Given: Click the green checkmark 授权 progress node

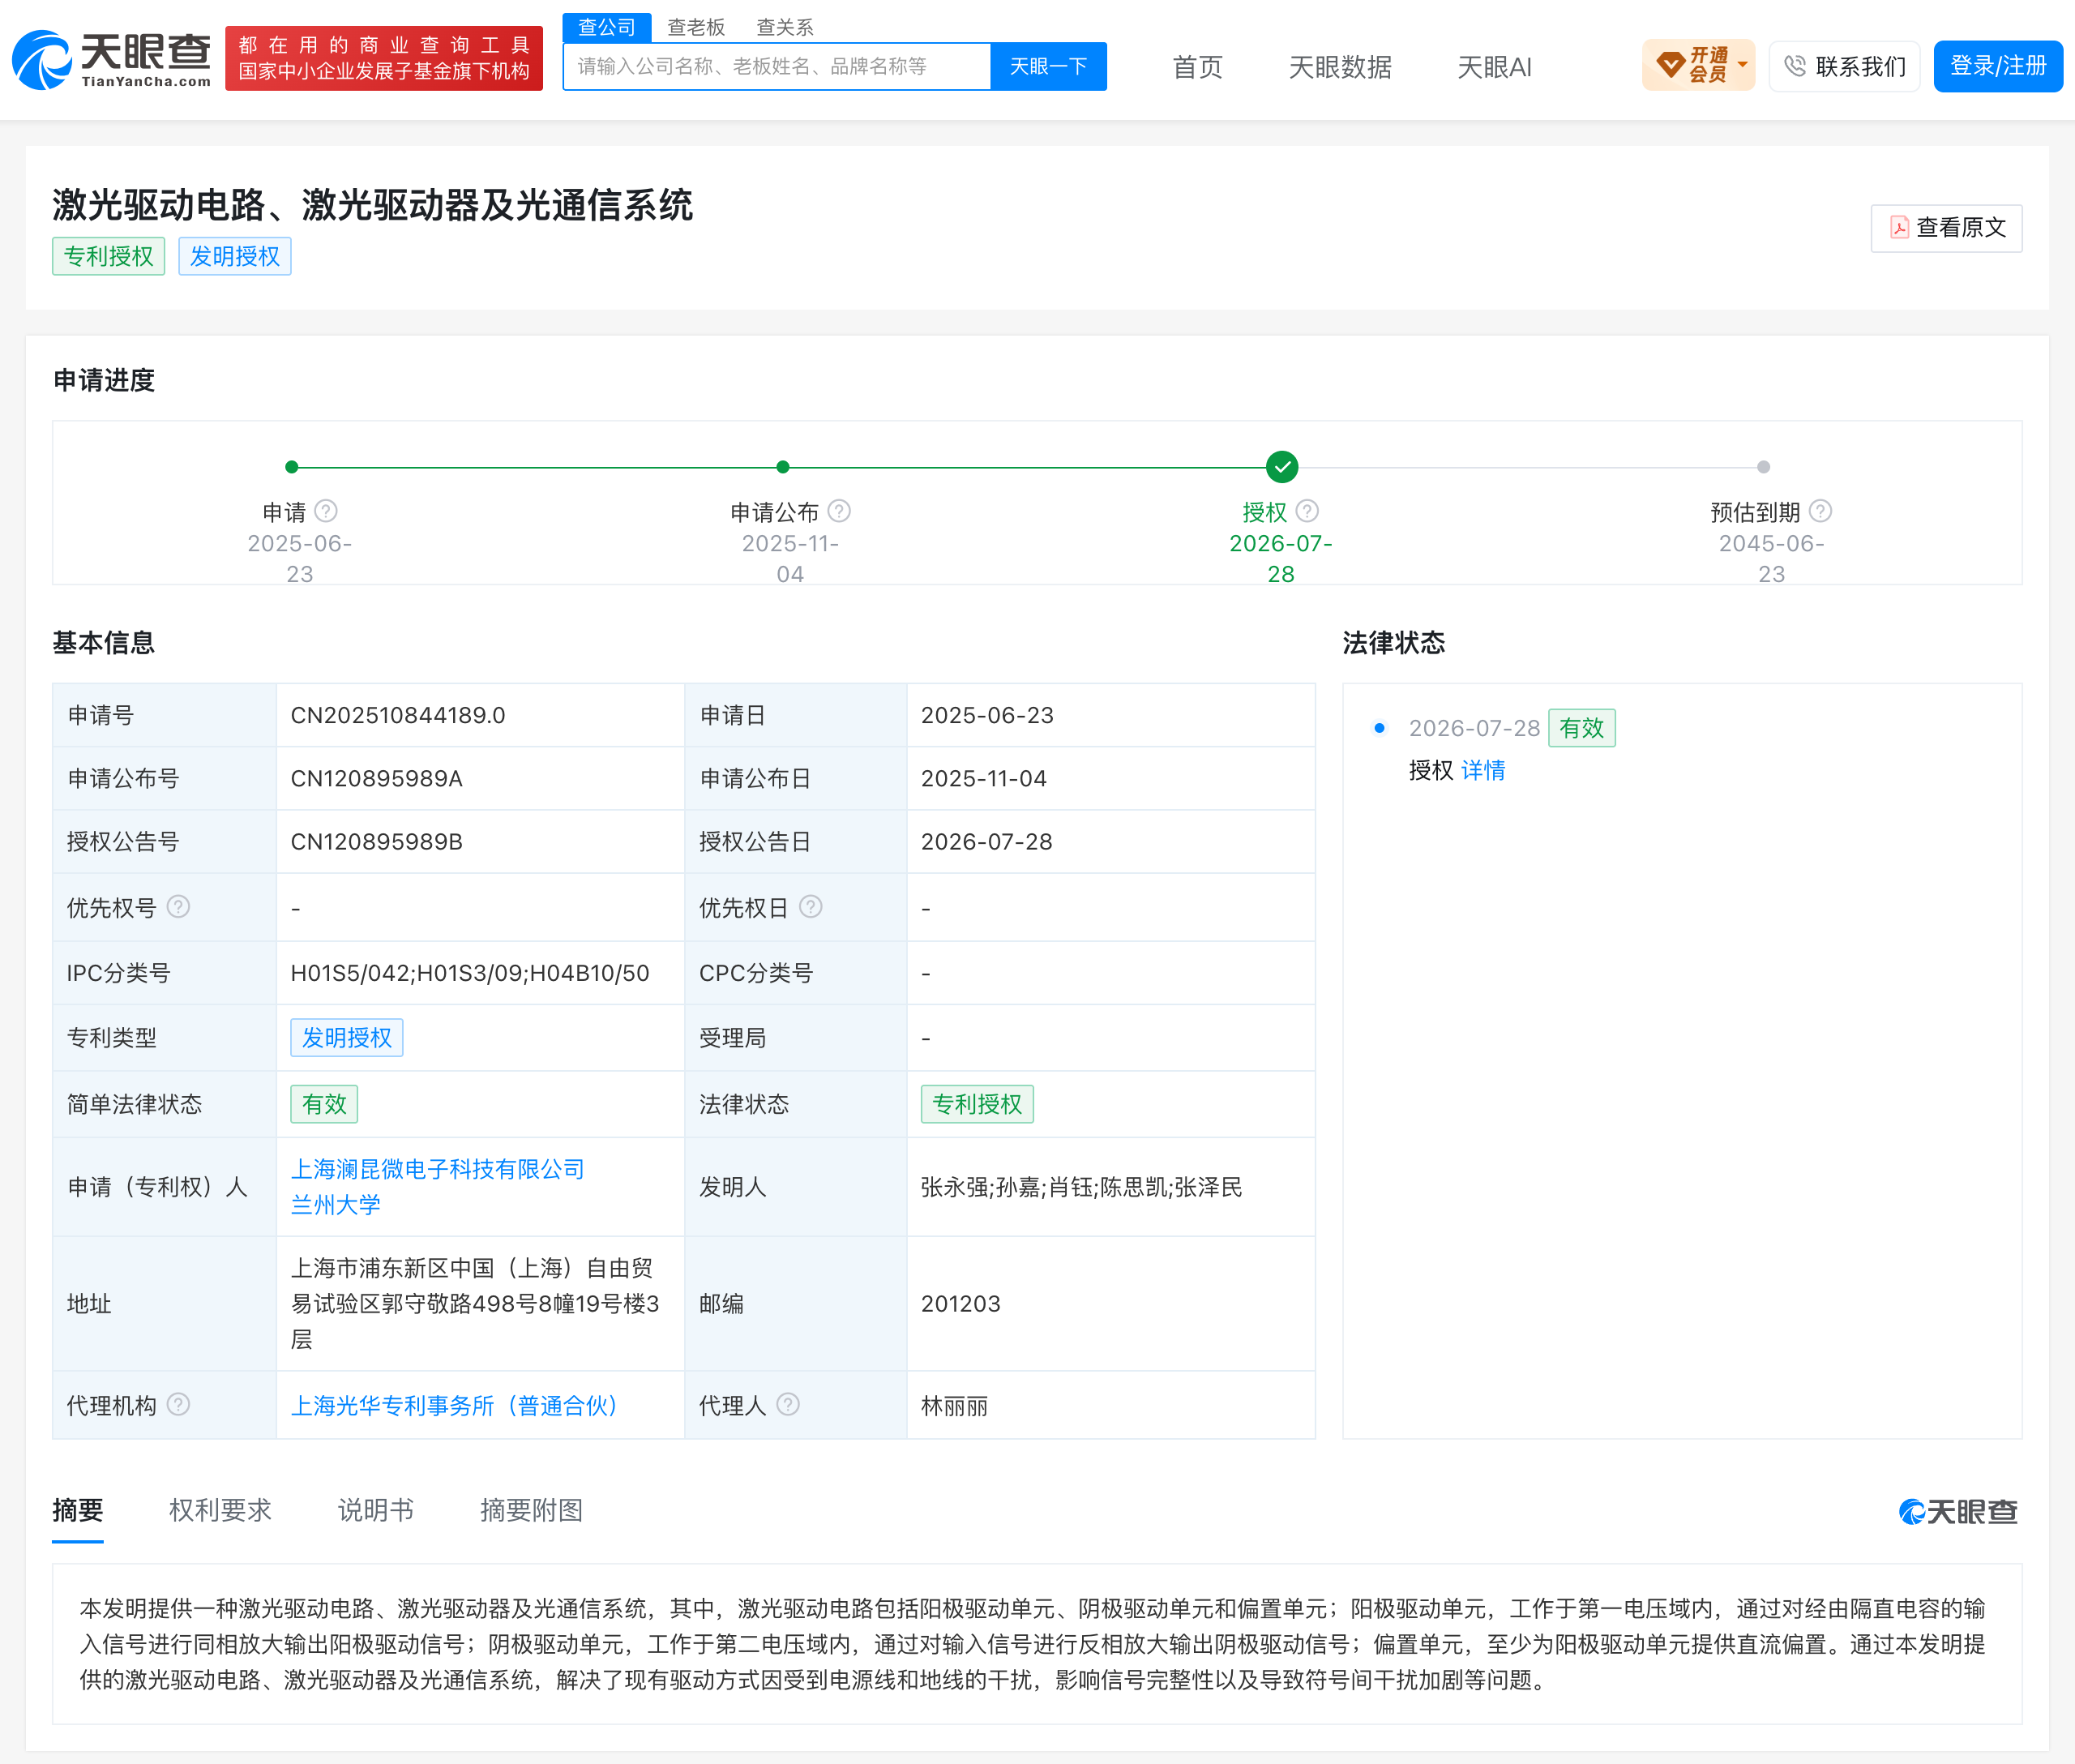Looking at the screenshot, I should 1281,467.
